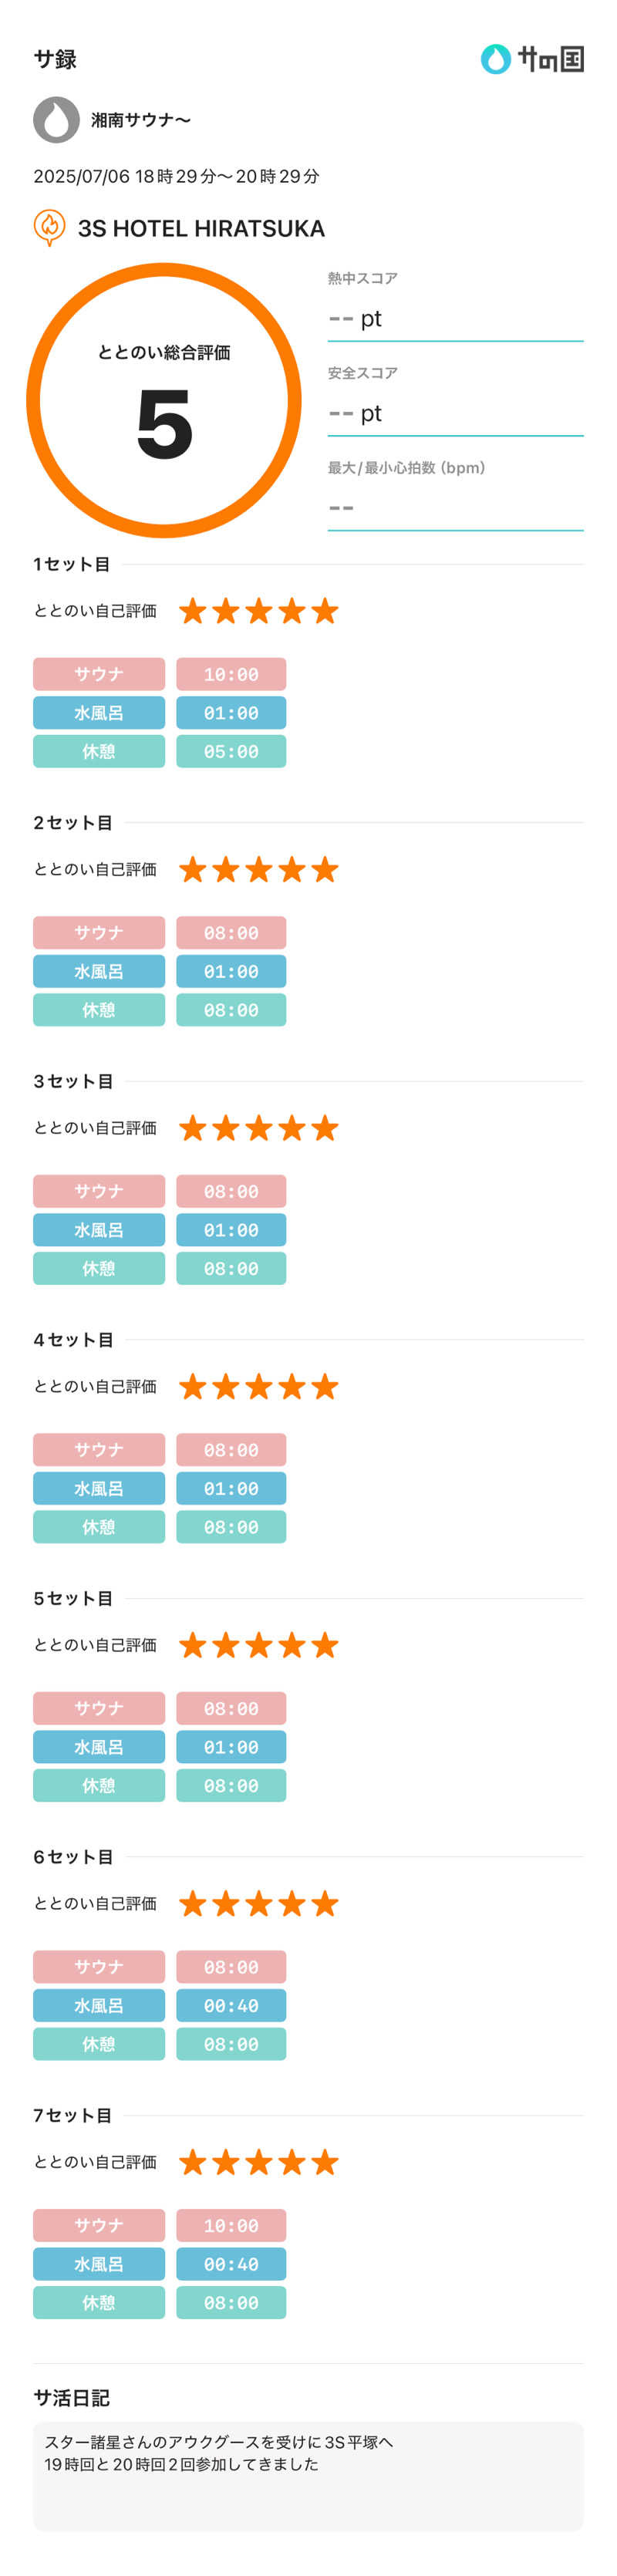Image resolution: width=617 pixels, height=2576 pixels.
Task: Select the 休憩 label in set 5
Action: (99, 1785)
